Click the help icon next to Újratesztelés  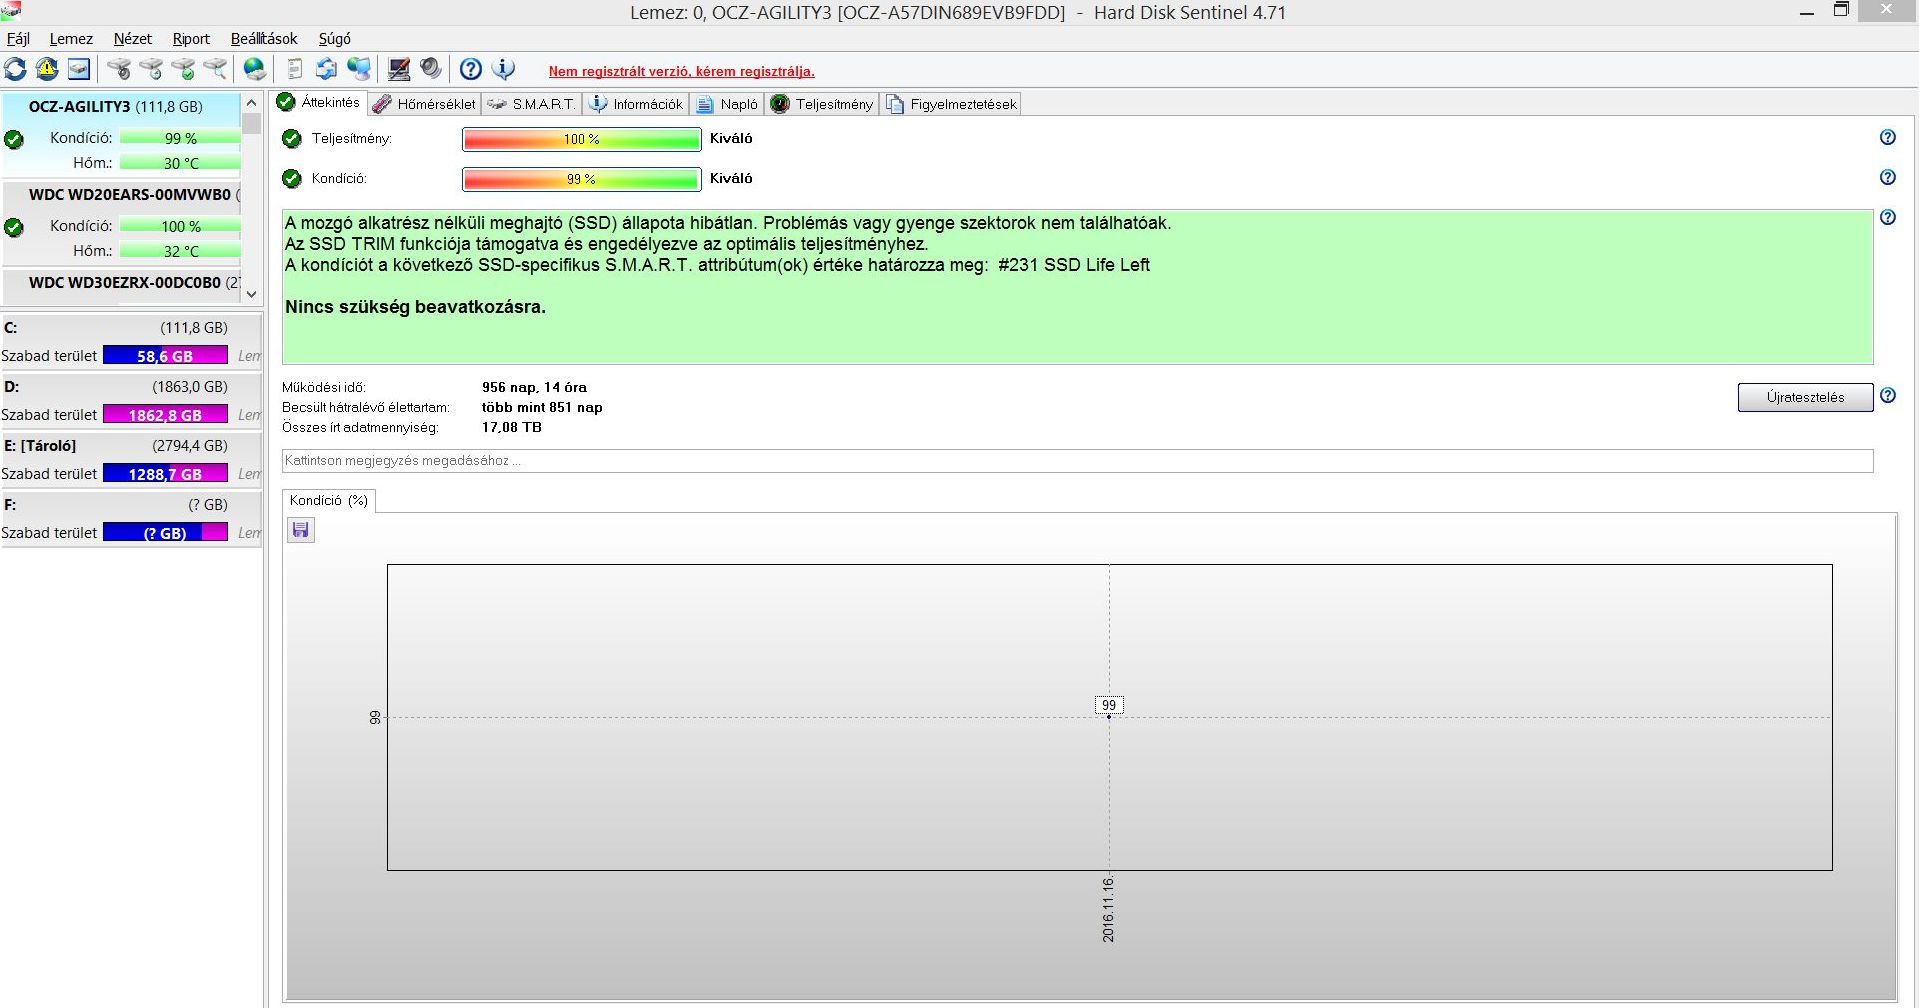[x=1888, y=396]
